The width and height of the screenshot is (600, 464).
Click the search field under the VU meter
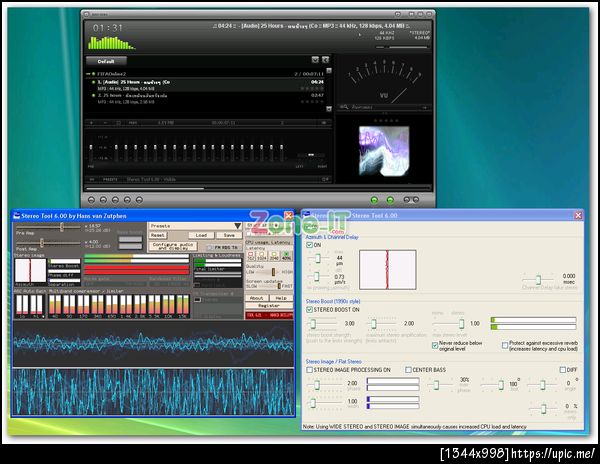(386, 107)
